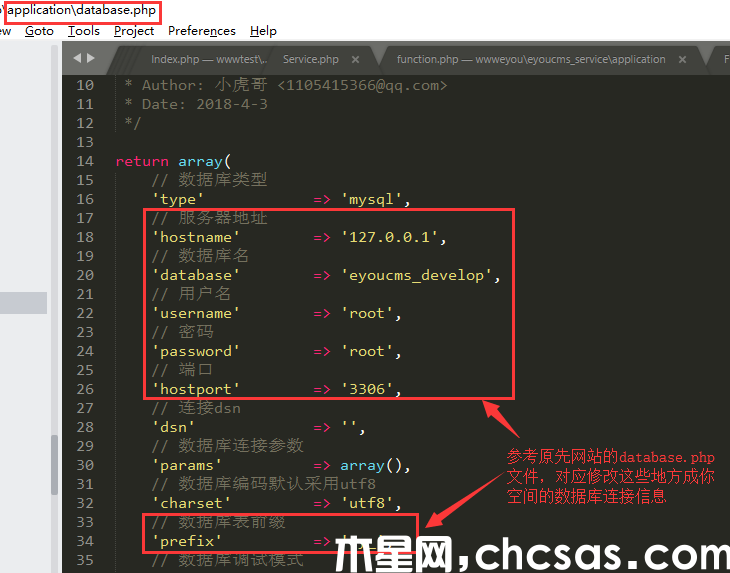Switch to the Service.php tab

click(x=311, y=59)
